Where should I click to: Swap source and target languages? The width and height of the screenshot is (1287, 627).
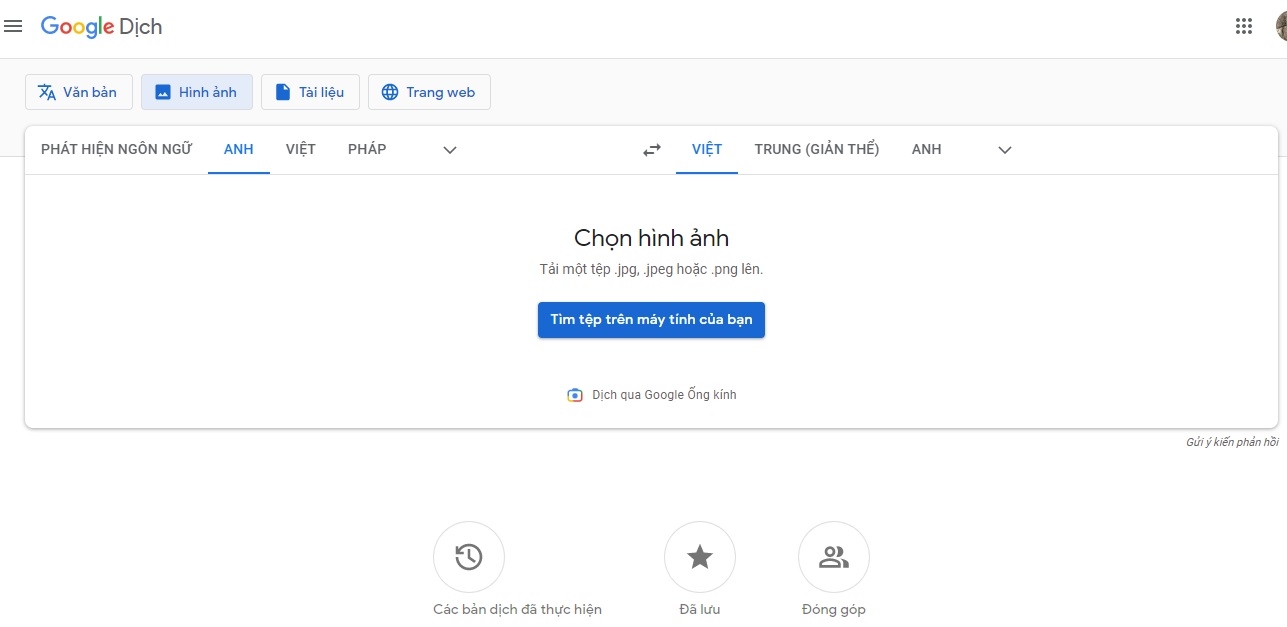652,150
